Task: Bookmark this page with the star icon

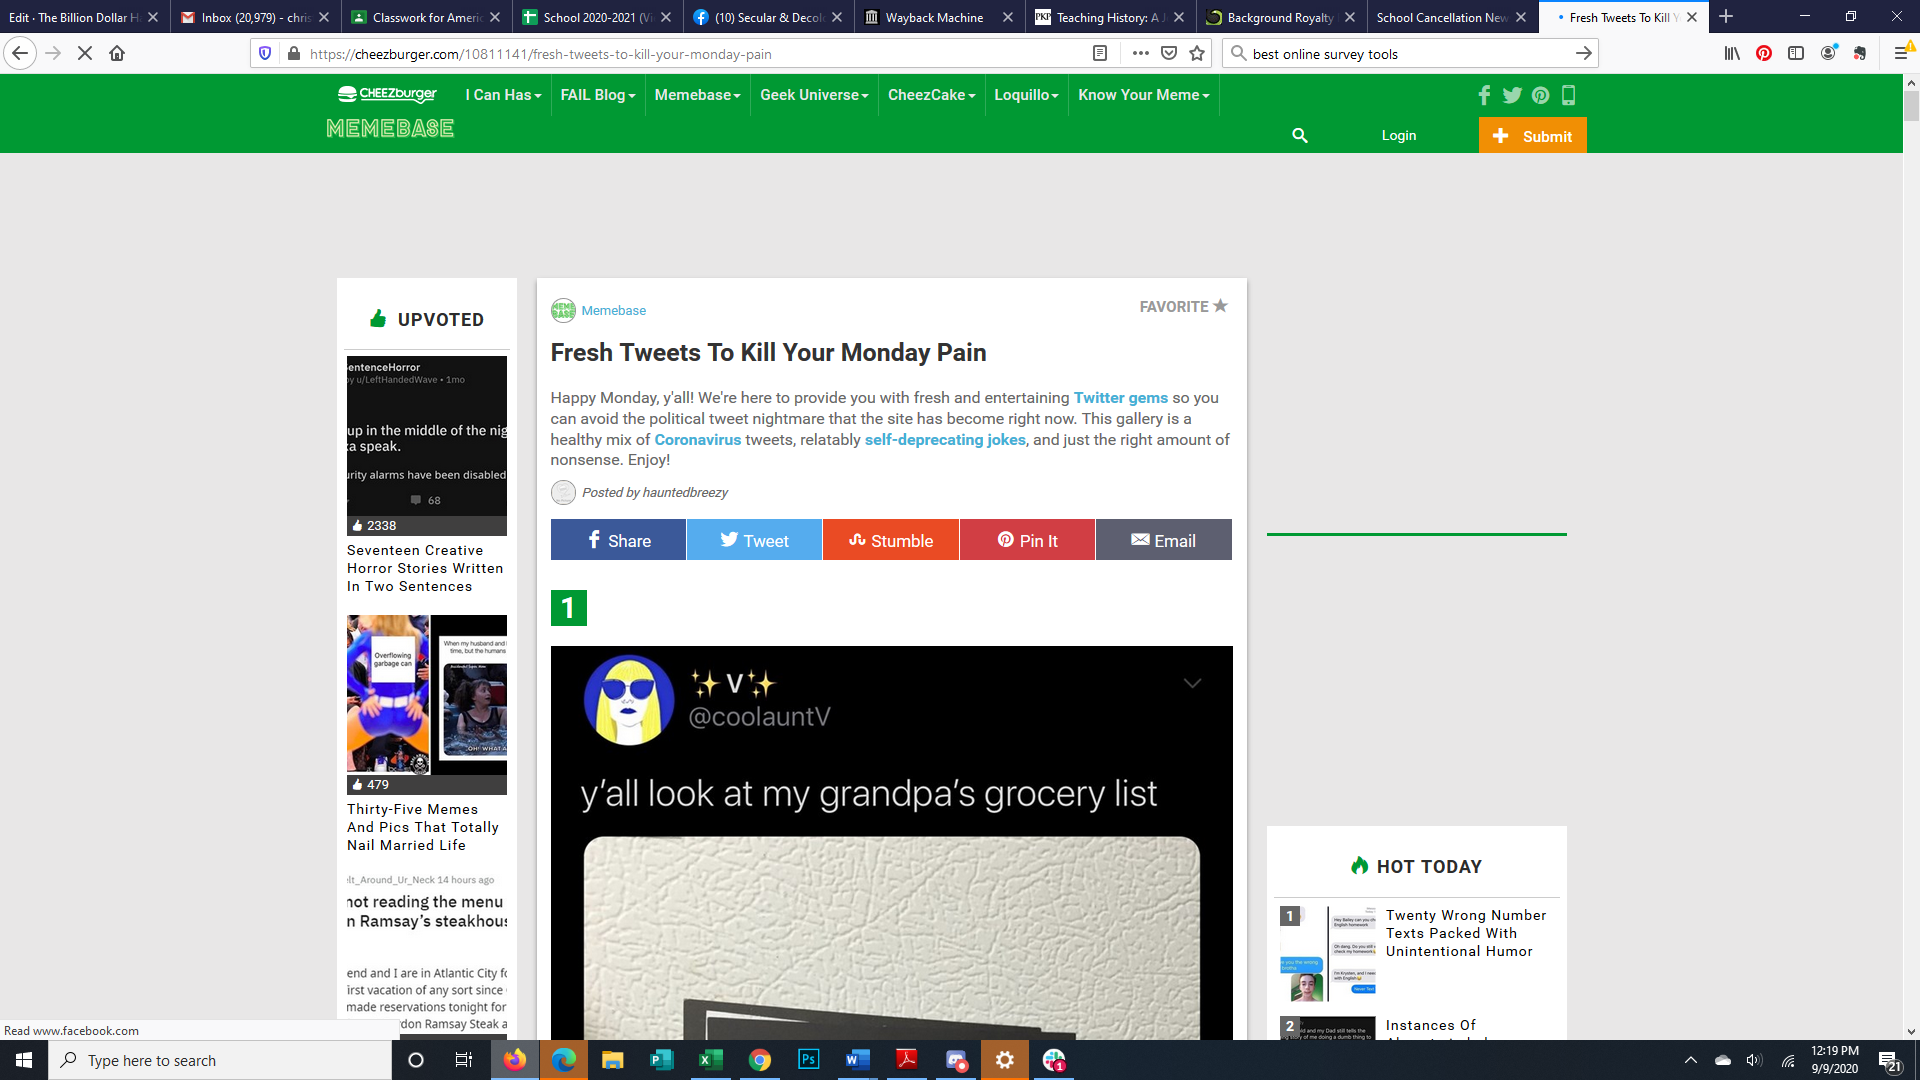Action: pos(1197,53)
